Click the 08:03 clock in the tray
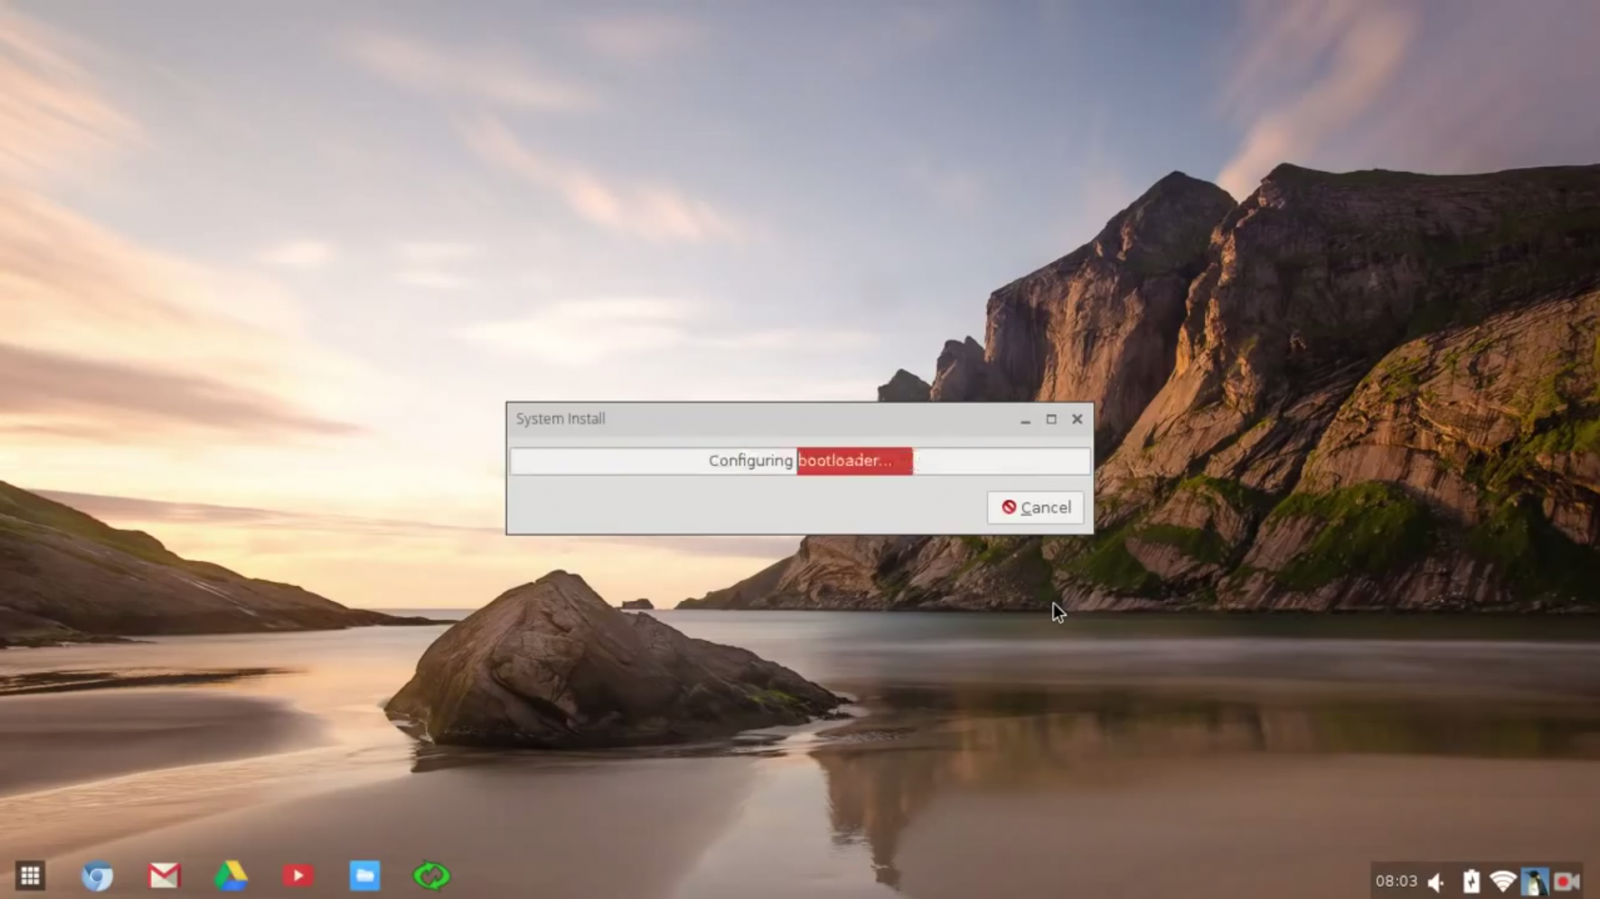 click(x=1396, y=881)
